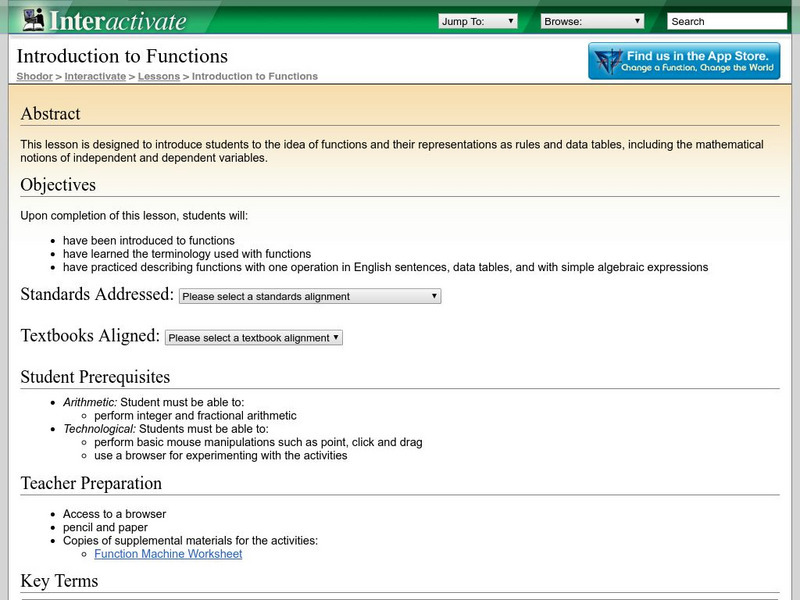This screenshot has height=600, width=800.
Task: Click 'pencil and paper' bullet
Action: point(105,528)
